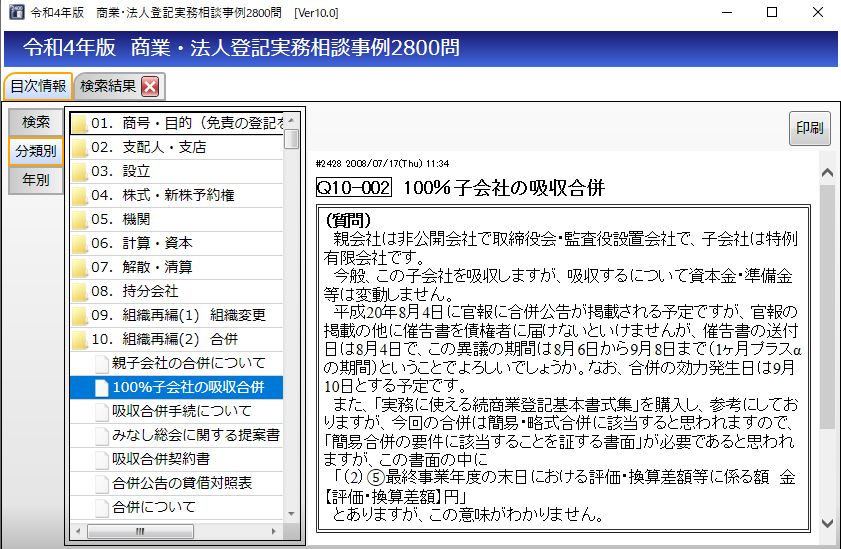The width and height of the screenshot is (841, 549).
Task: Select the 分類別 side tab
Action: (x=36, y=151)
